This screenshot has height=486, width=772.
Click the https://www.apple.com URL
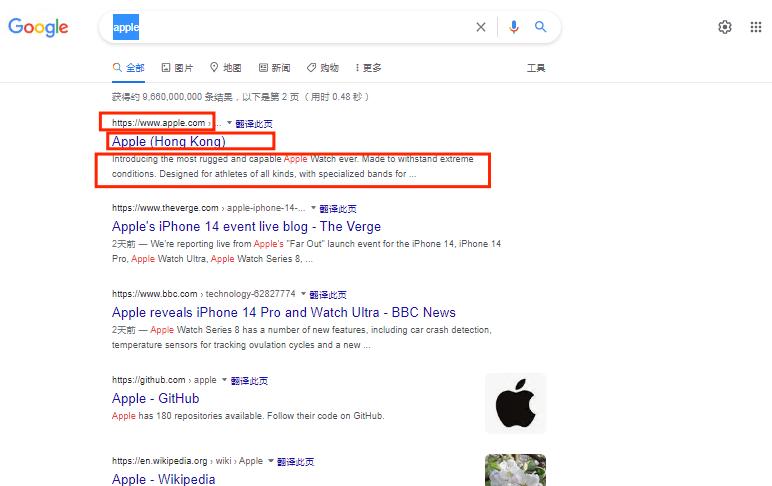[x=159, y=123]
